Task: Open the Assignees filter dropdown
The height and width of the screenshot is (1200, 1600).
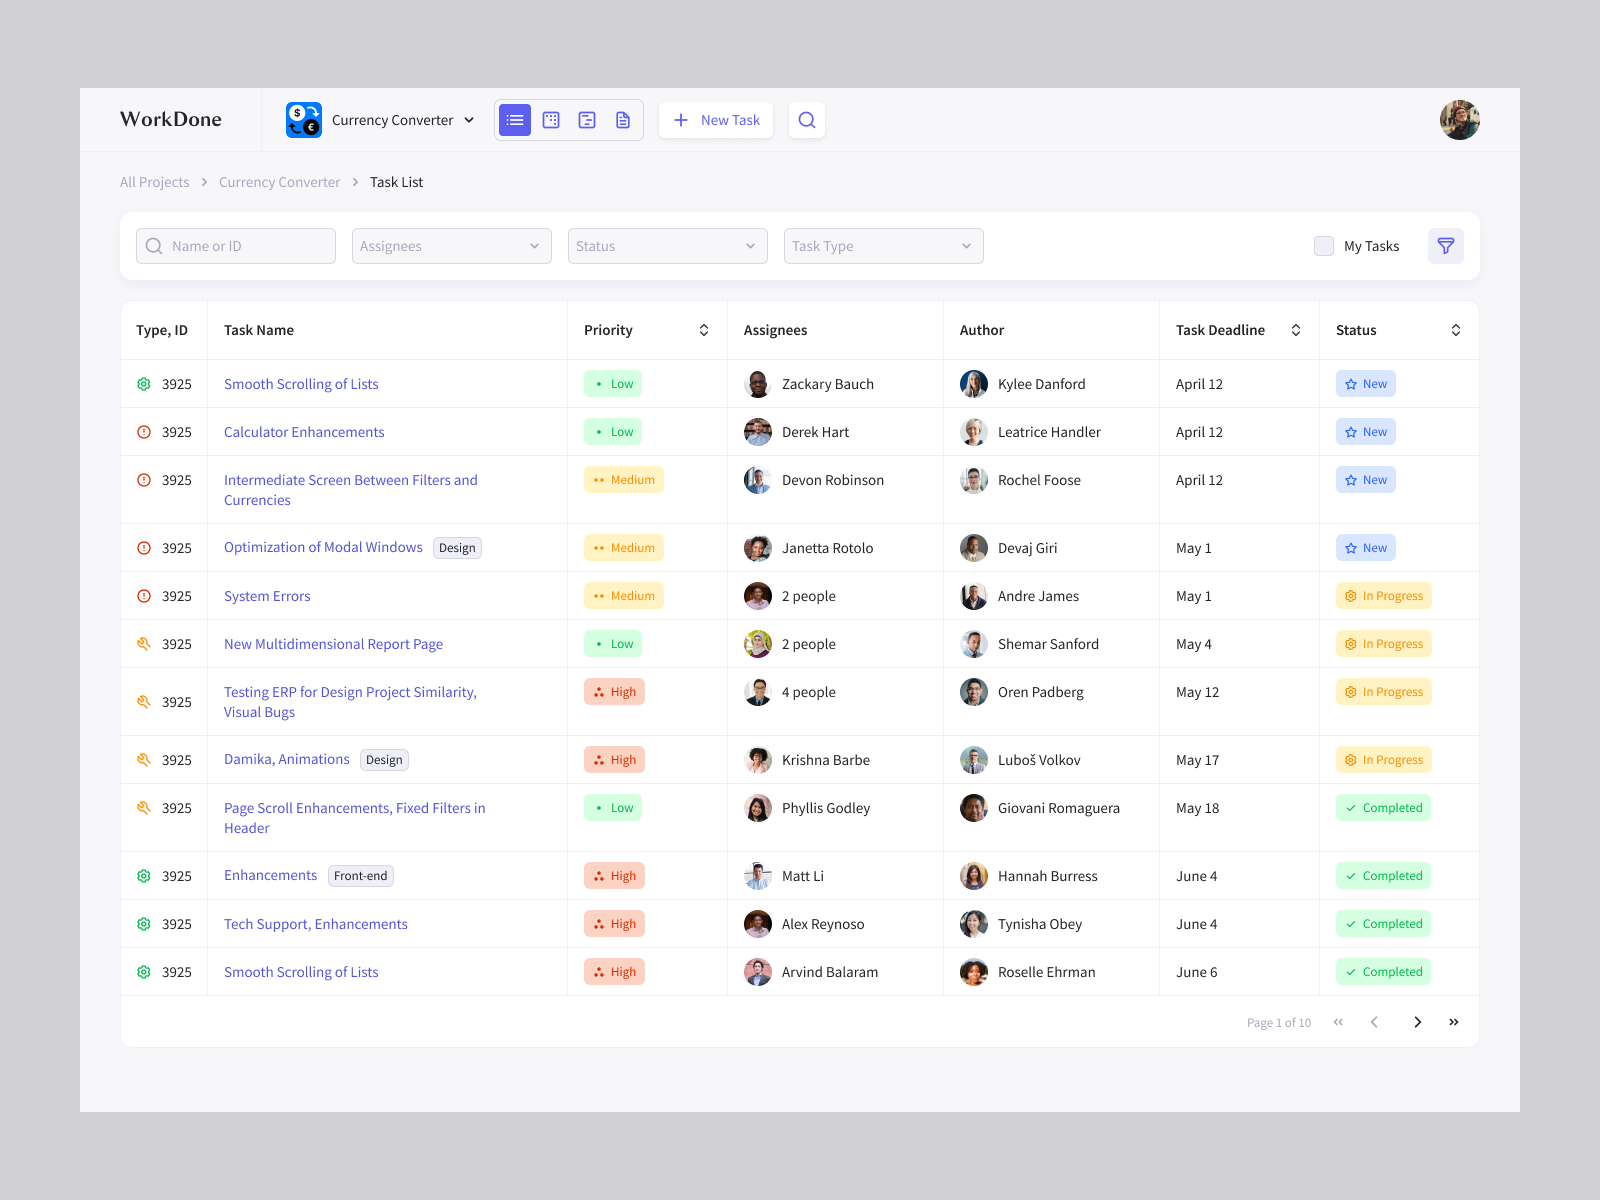Action: (x=451, y=245)
